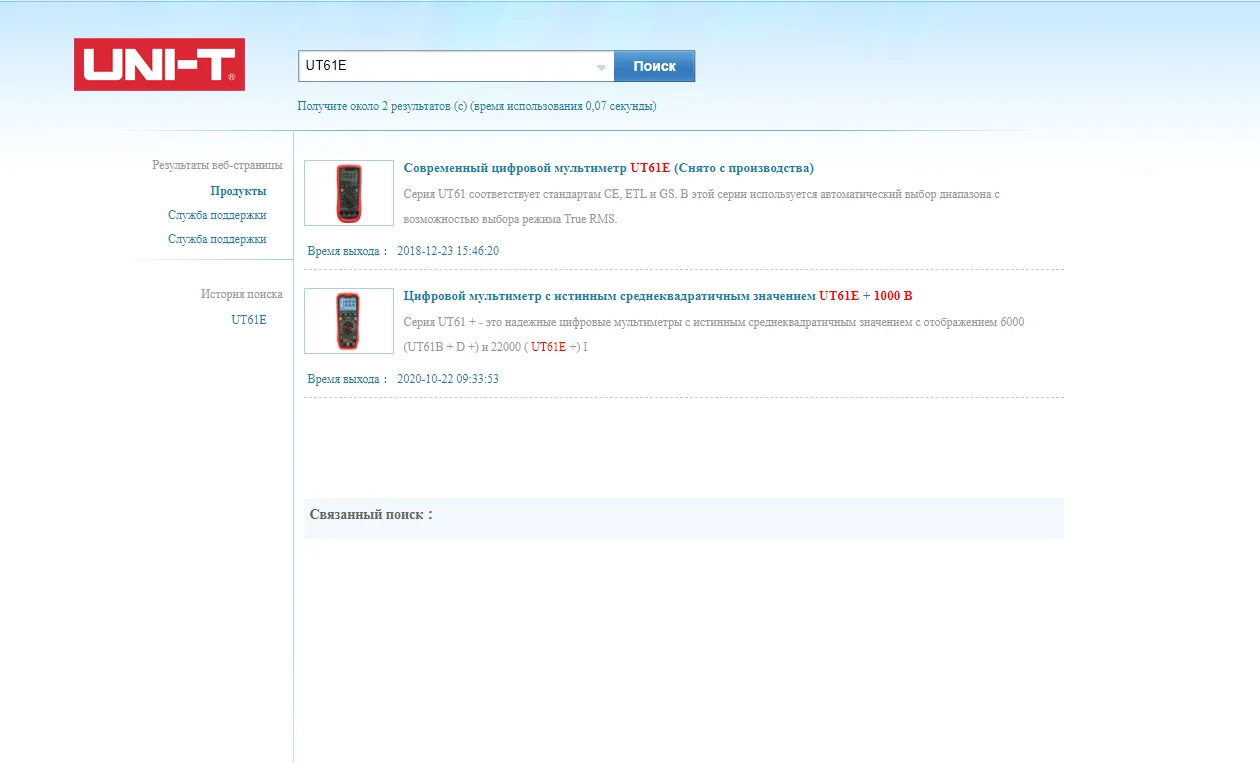Select the second Служба поддержки filter
Viewport: 1260px width, 763px height.
(217, 239)
